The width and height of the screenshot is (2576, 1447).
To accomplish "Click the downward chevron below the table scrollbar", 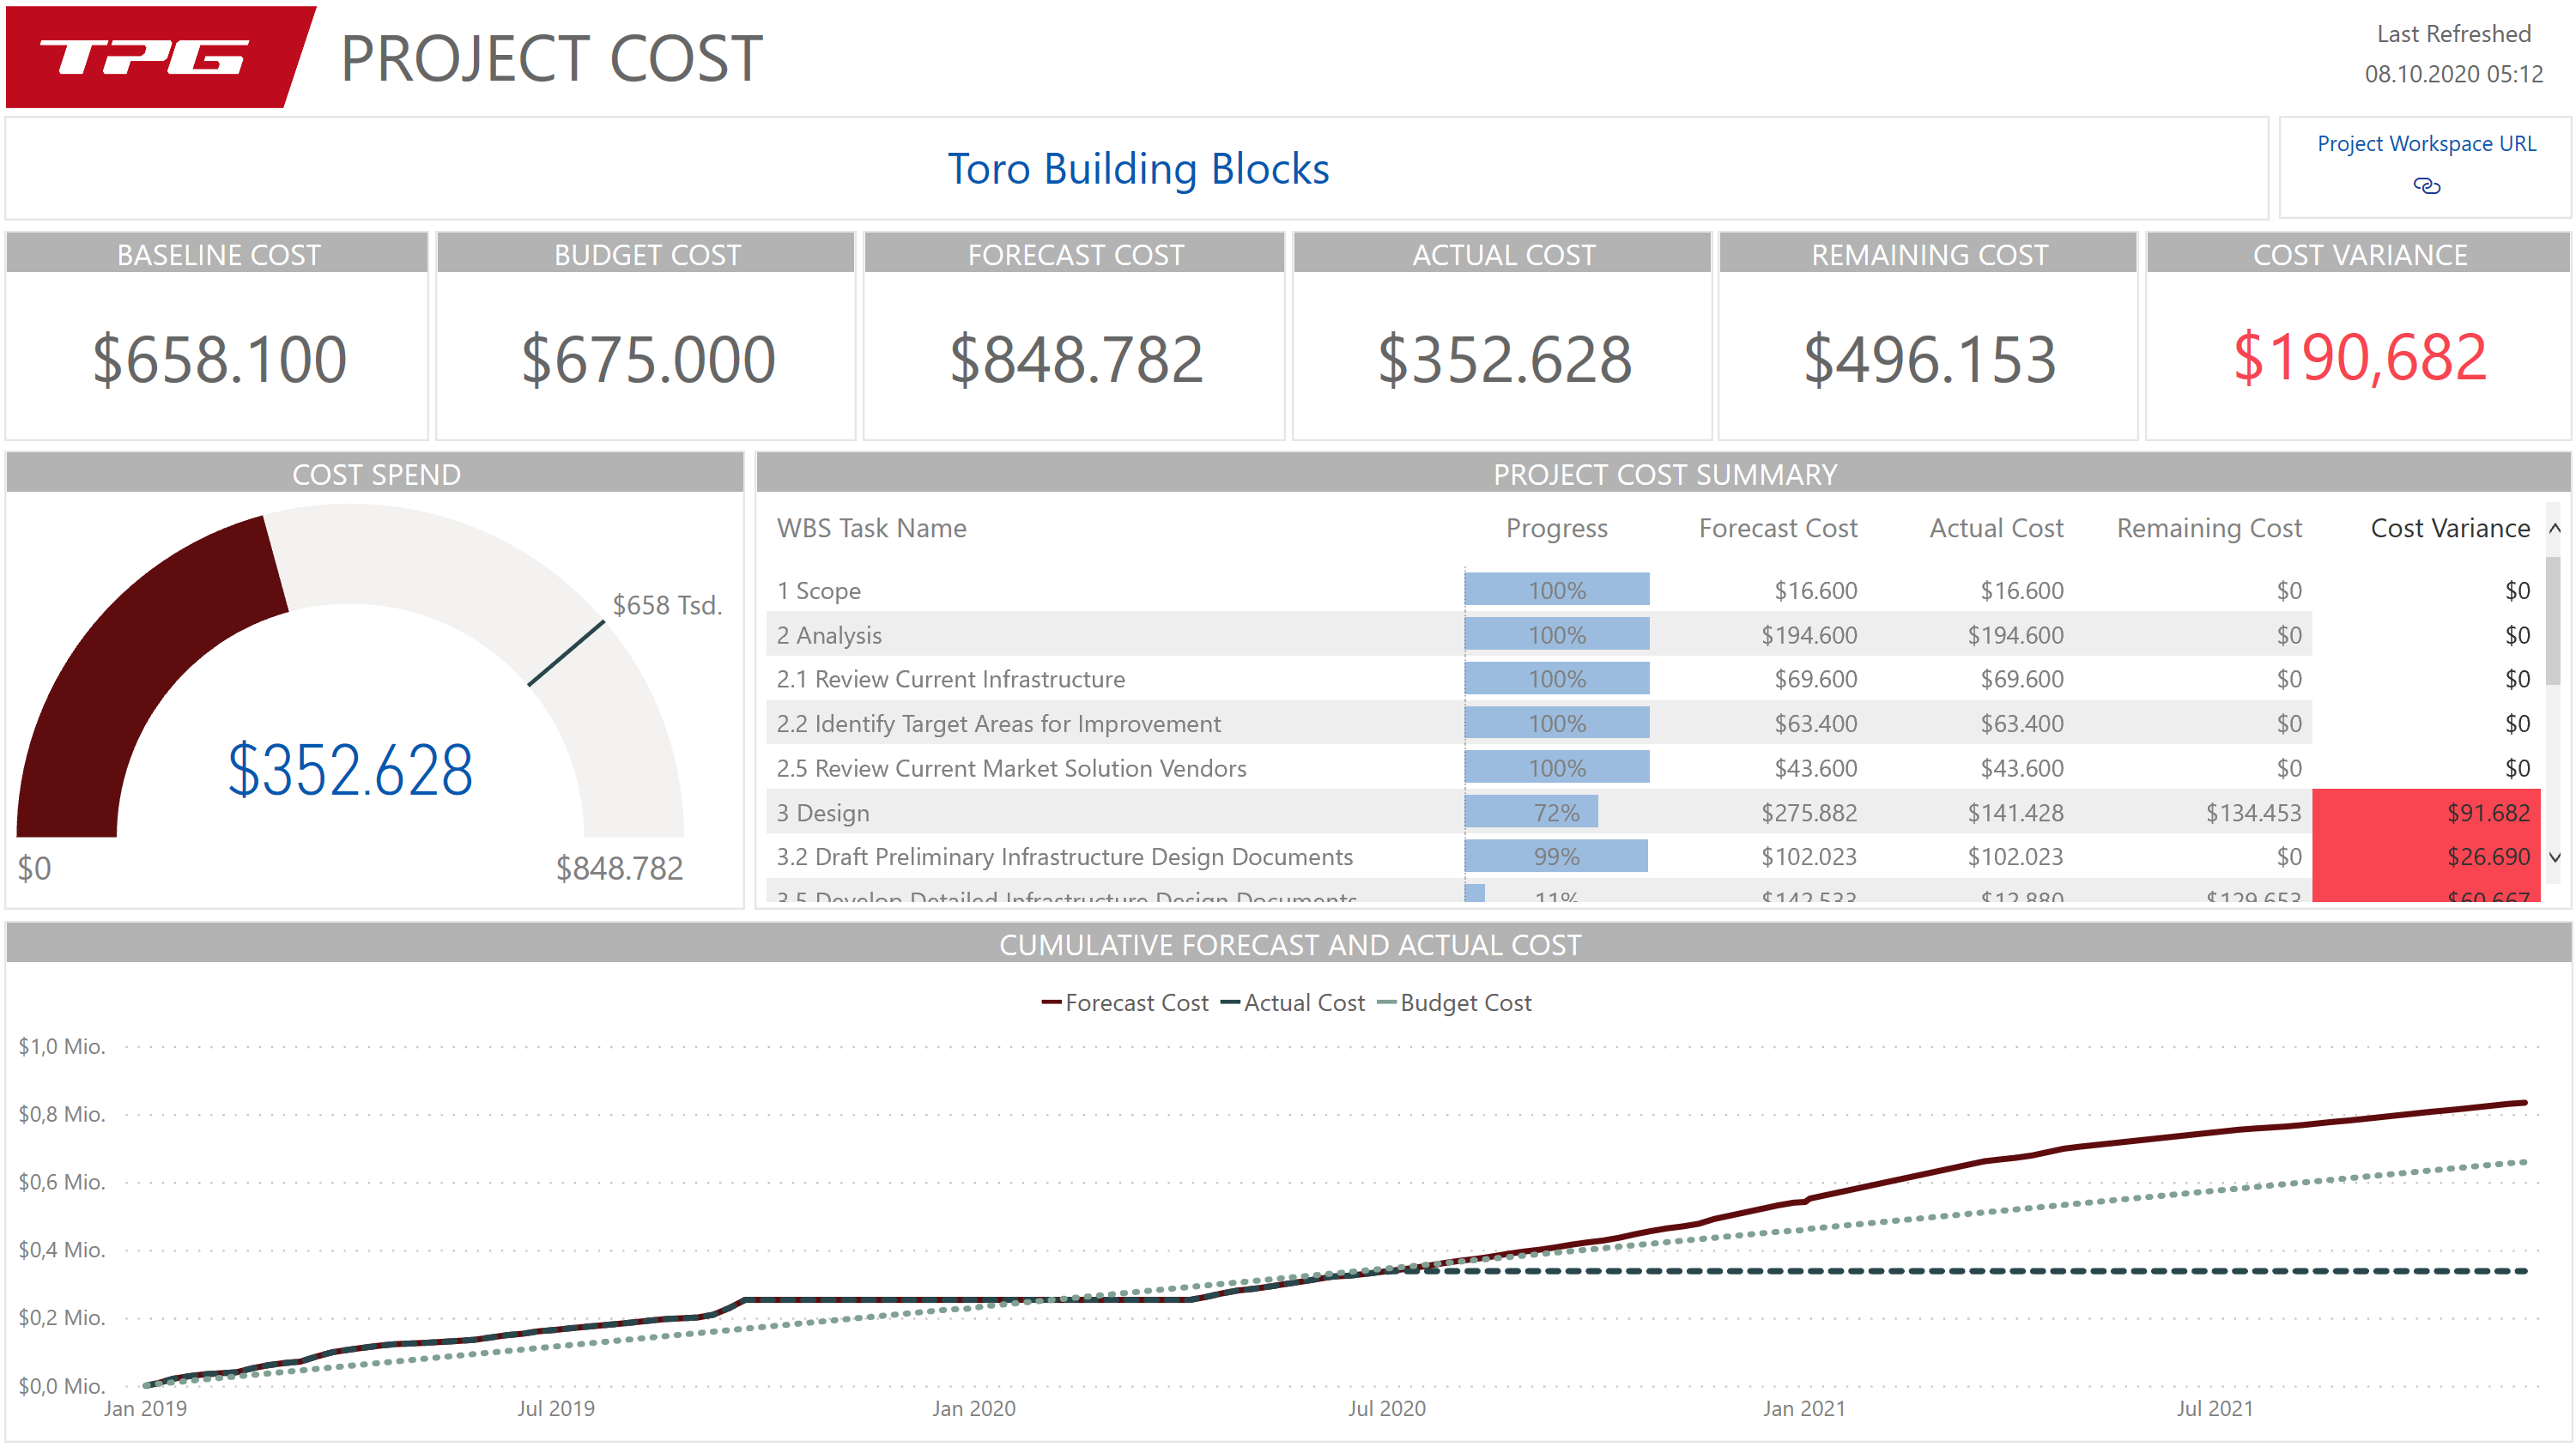I will pos(2556,858).
